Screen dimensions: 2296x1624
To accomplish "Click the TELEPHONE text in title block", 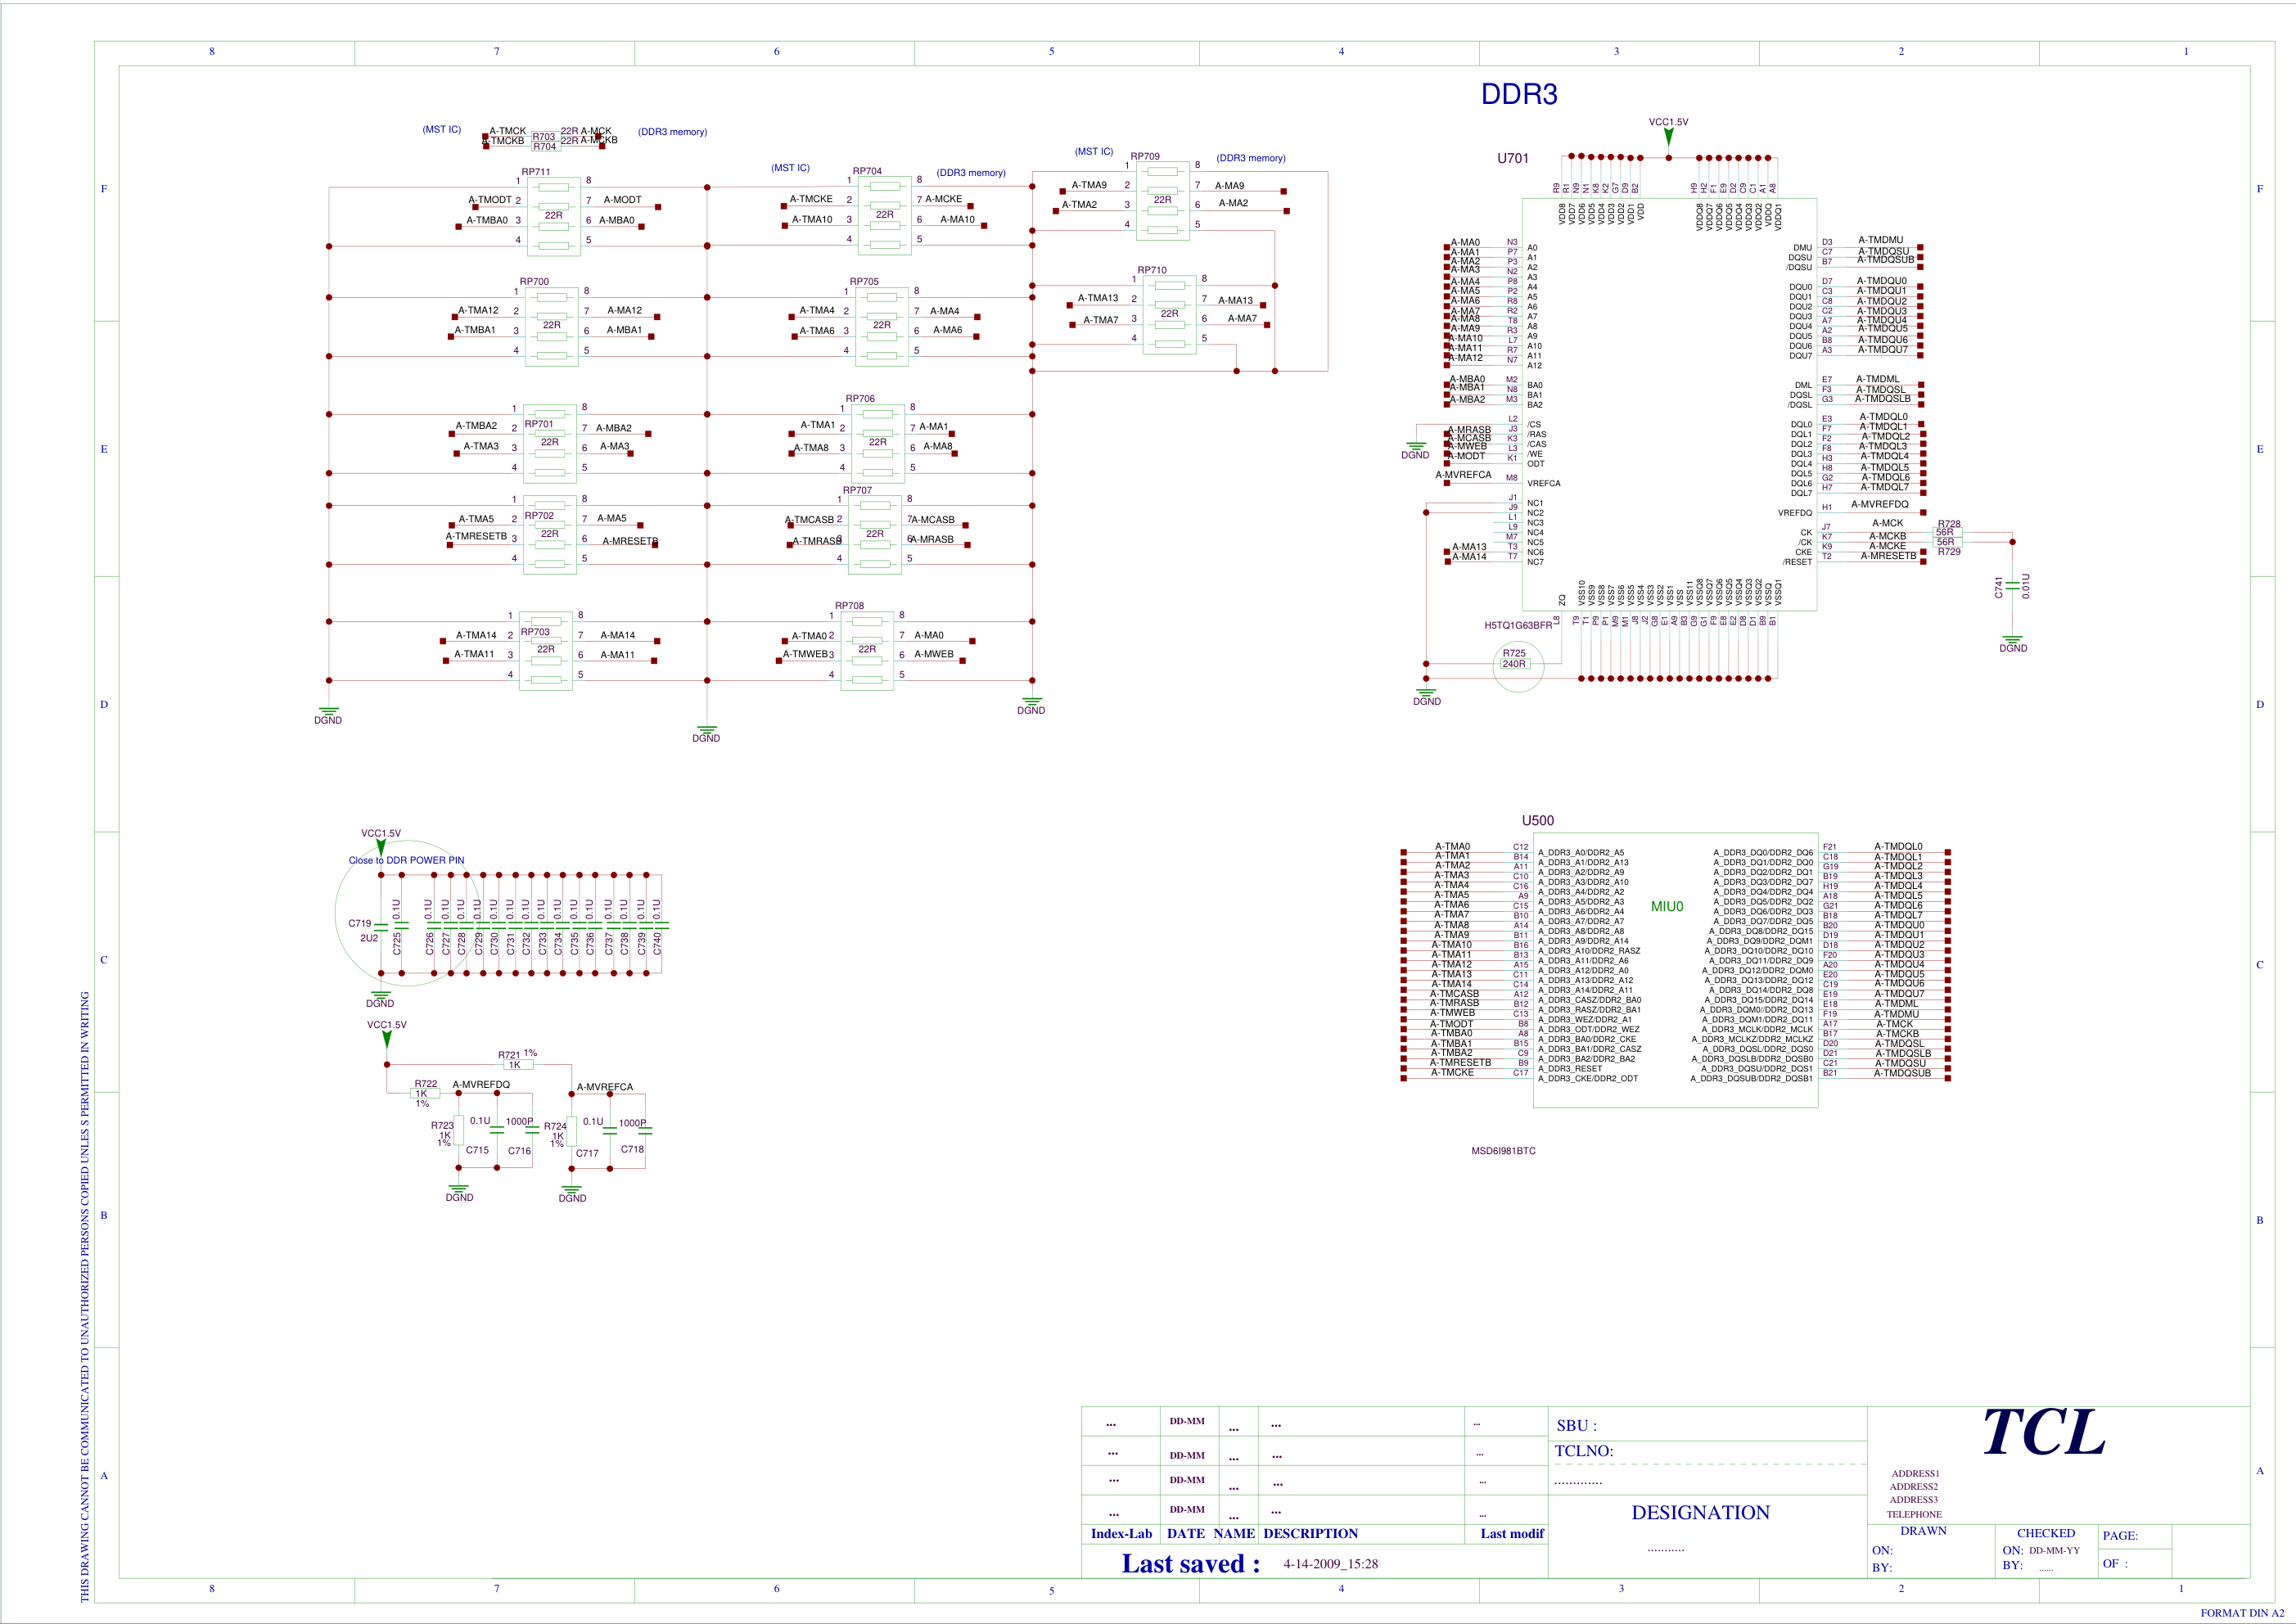I will [1914, 1514].
